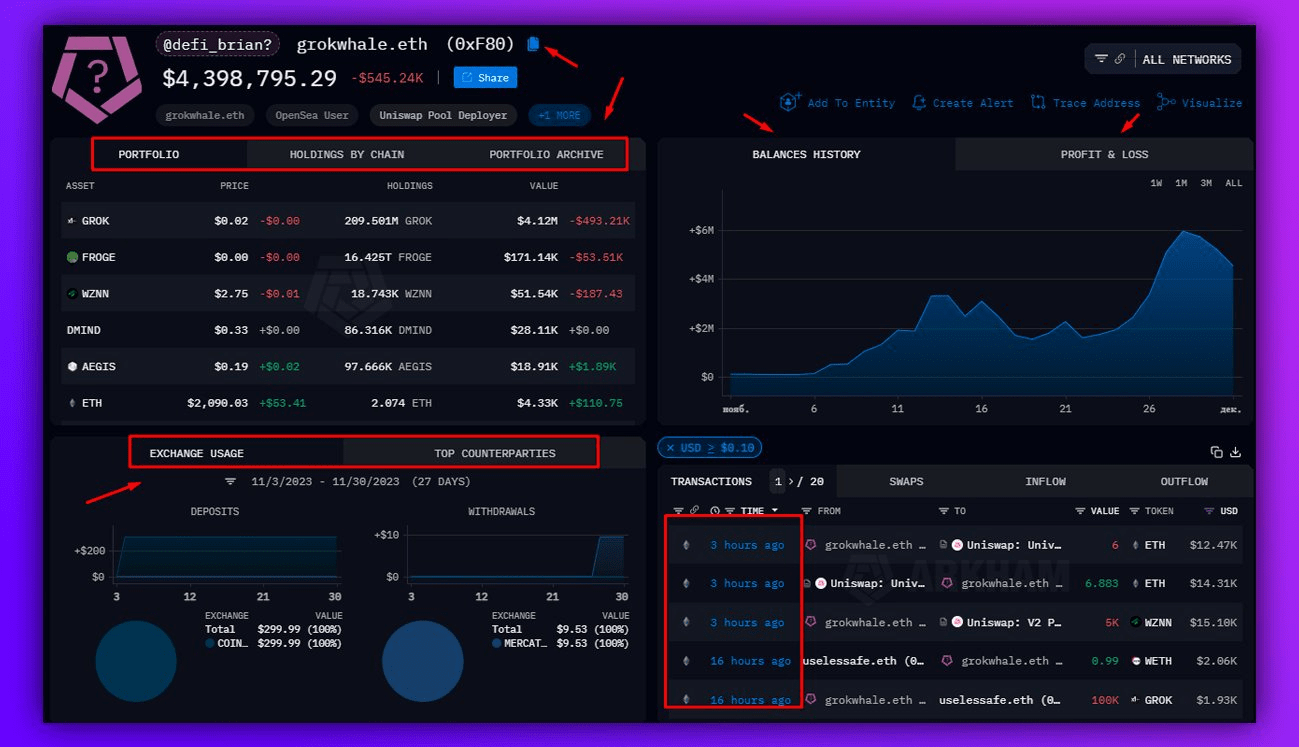Click the blue Share button
This screenshot has width=1299, height=747.
pos(485,77)
